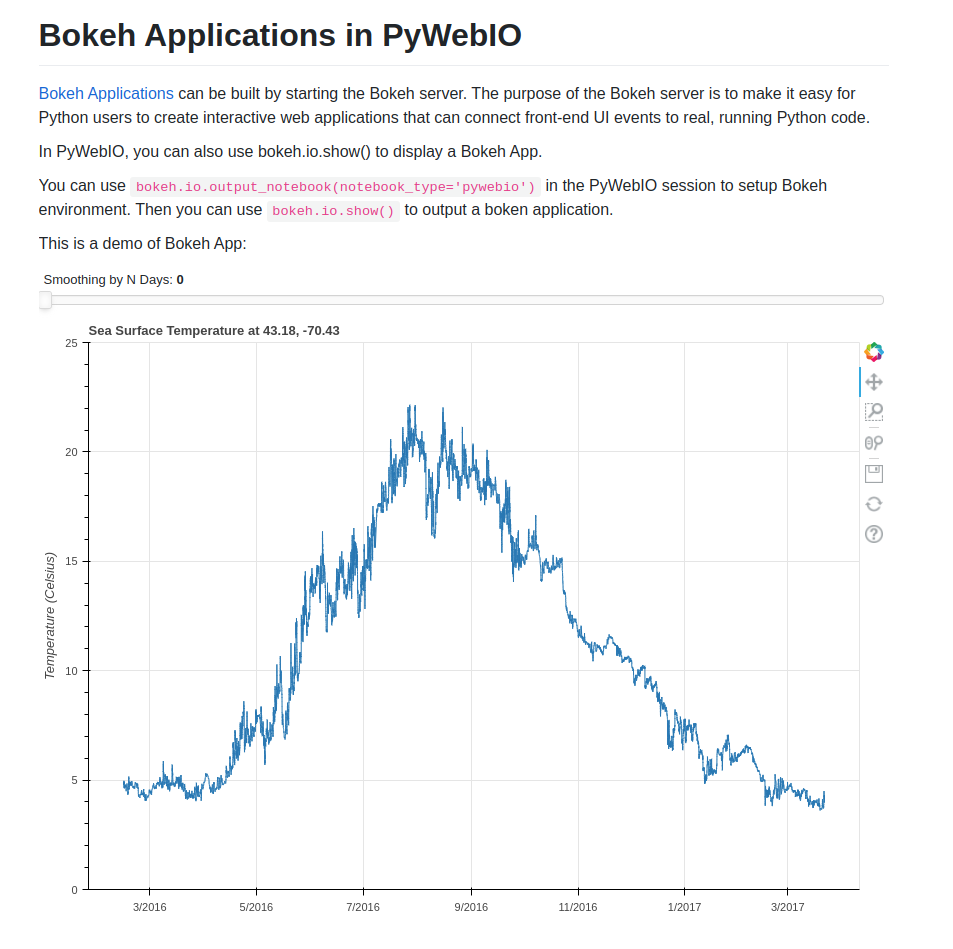Click the Temperature (Celsius) axis label
Image resolution: width=953 pixels, height=949 pixels.
tap(50, 615)
